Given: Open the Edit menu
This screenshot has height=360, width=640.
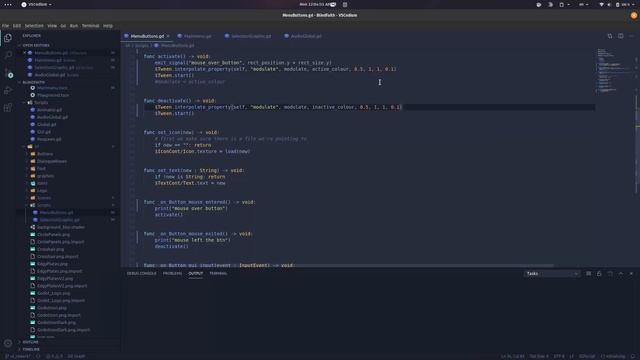Looking at the screenshot, I should click(x=17, y=26).
